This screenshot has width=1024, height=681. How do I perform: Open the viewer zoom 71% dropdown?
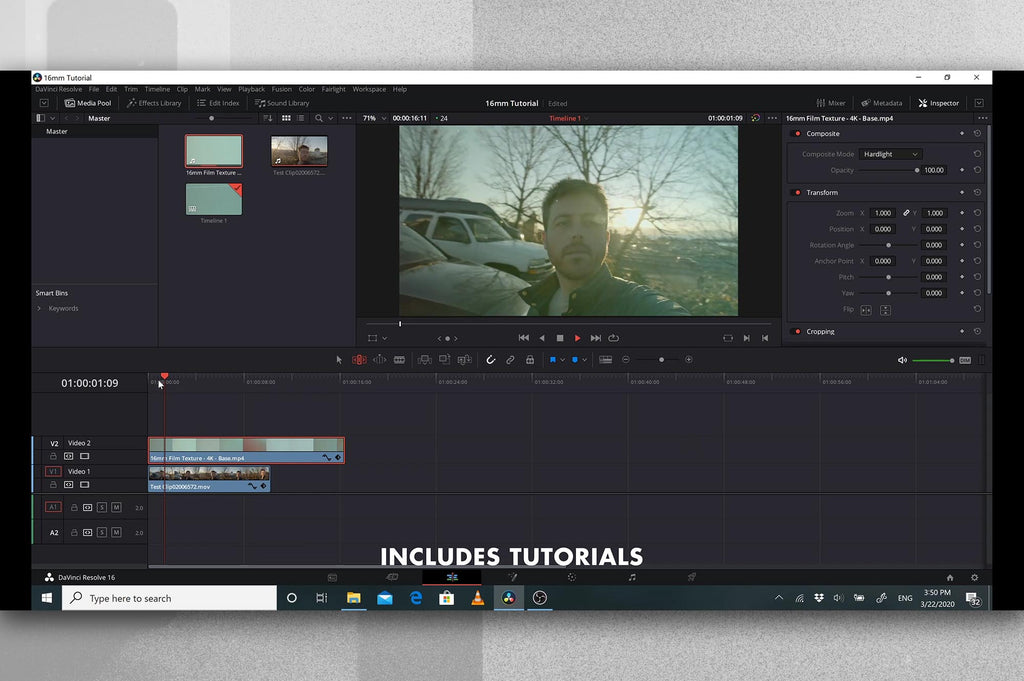(372, 118)
